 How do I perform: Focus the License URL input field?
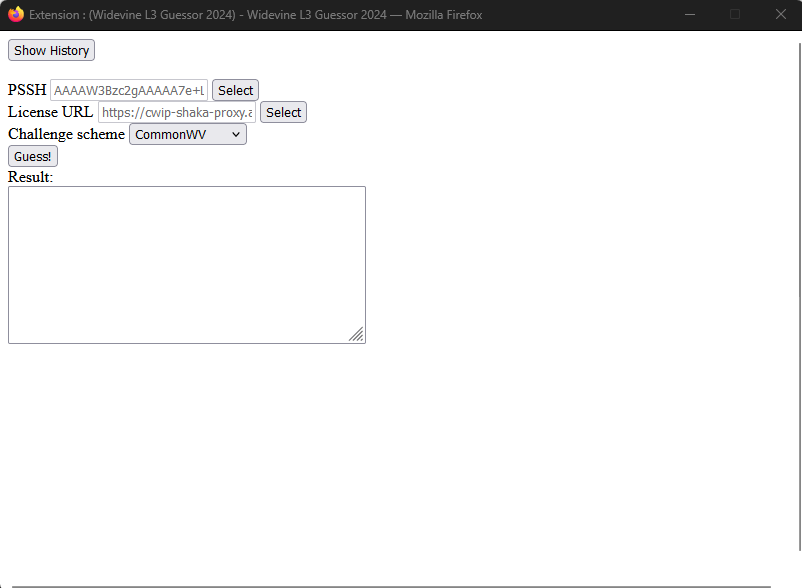pos(177,112)
